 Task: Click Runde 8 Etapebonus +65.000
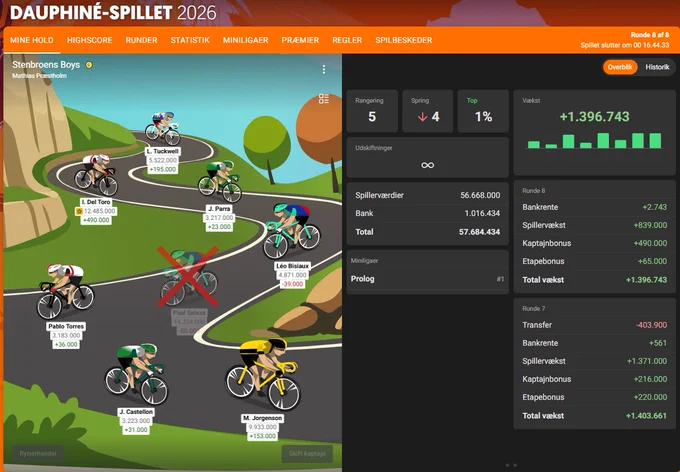point(652,261)
